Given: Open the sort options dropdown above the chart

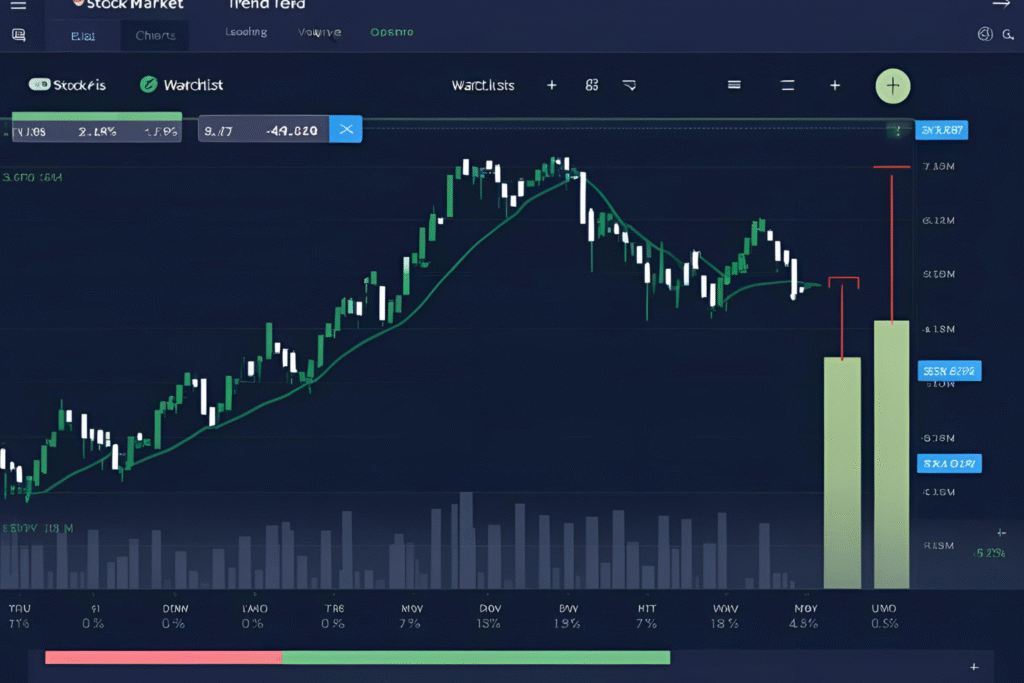Looking at the screenshot, I should click(x=835, y=85).
